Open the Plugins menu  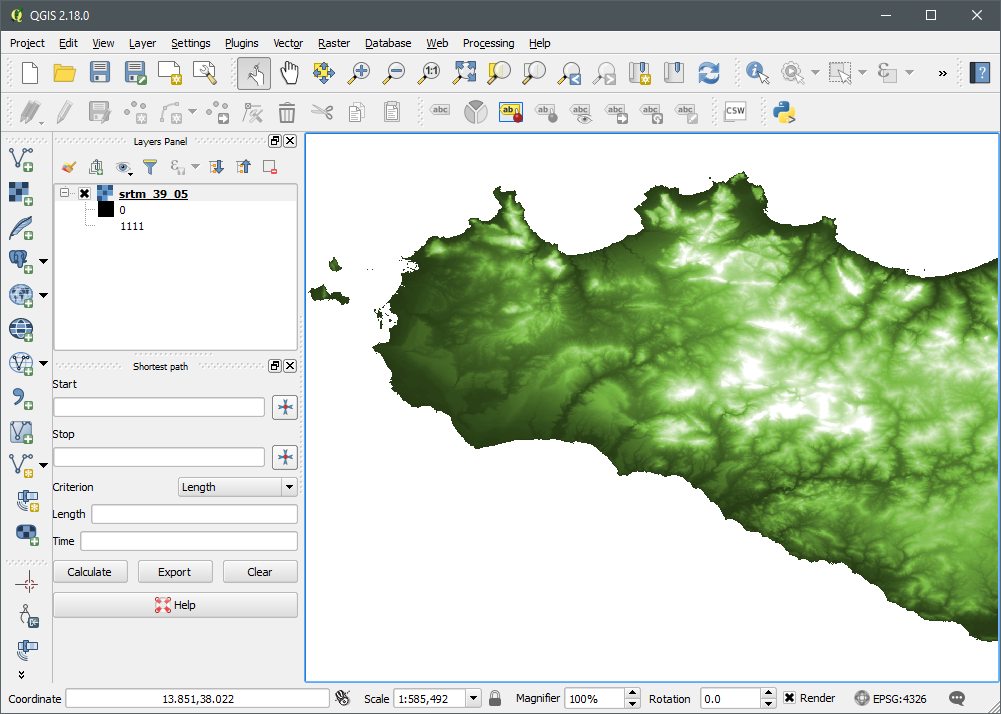[241, 43]
